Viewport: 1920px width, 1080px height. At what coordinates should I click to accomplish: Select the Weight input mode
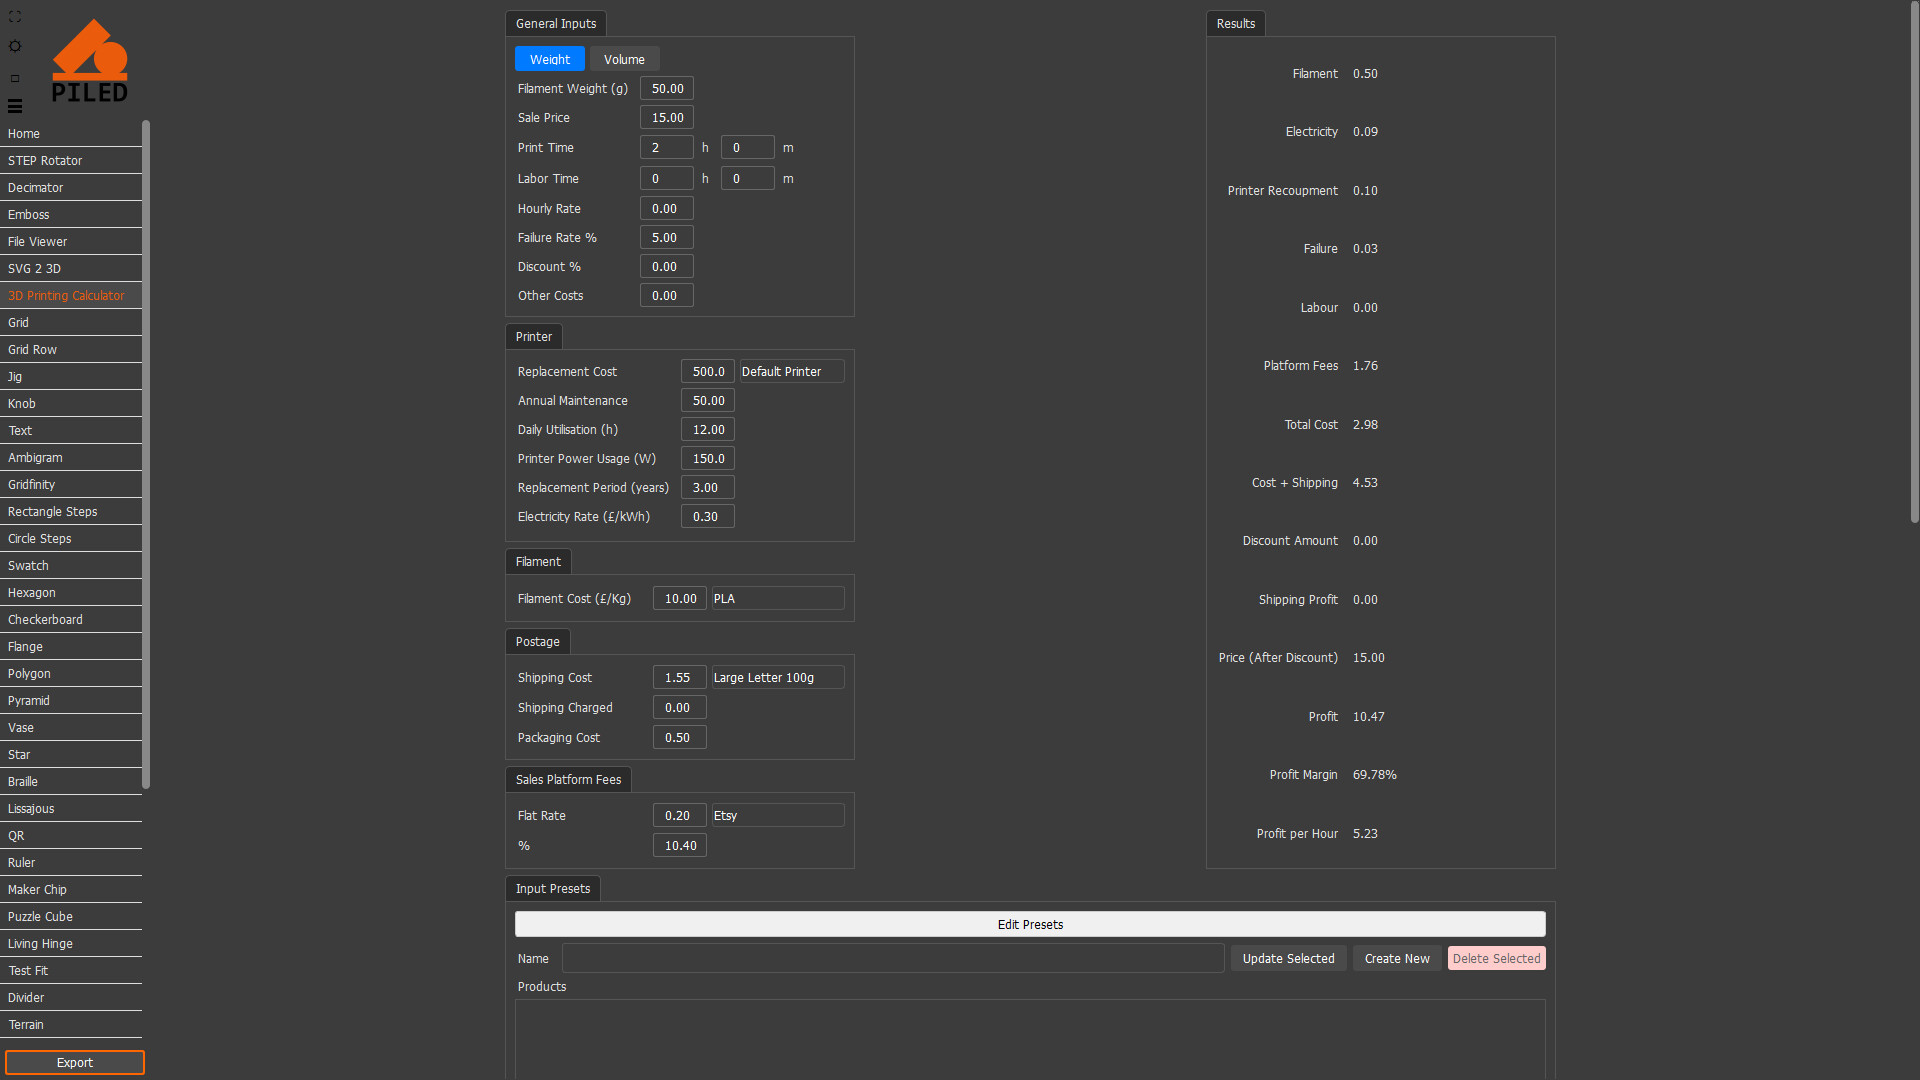[549, 58]
